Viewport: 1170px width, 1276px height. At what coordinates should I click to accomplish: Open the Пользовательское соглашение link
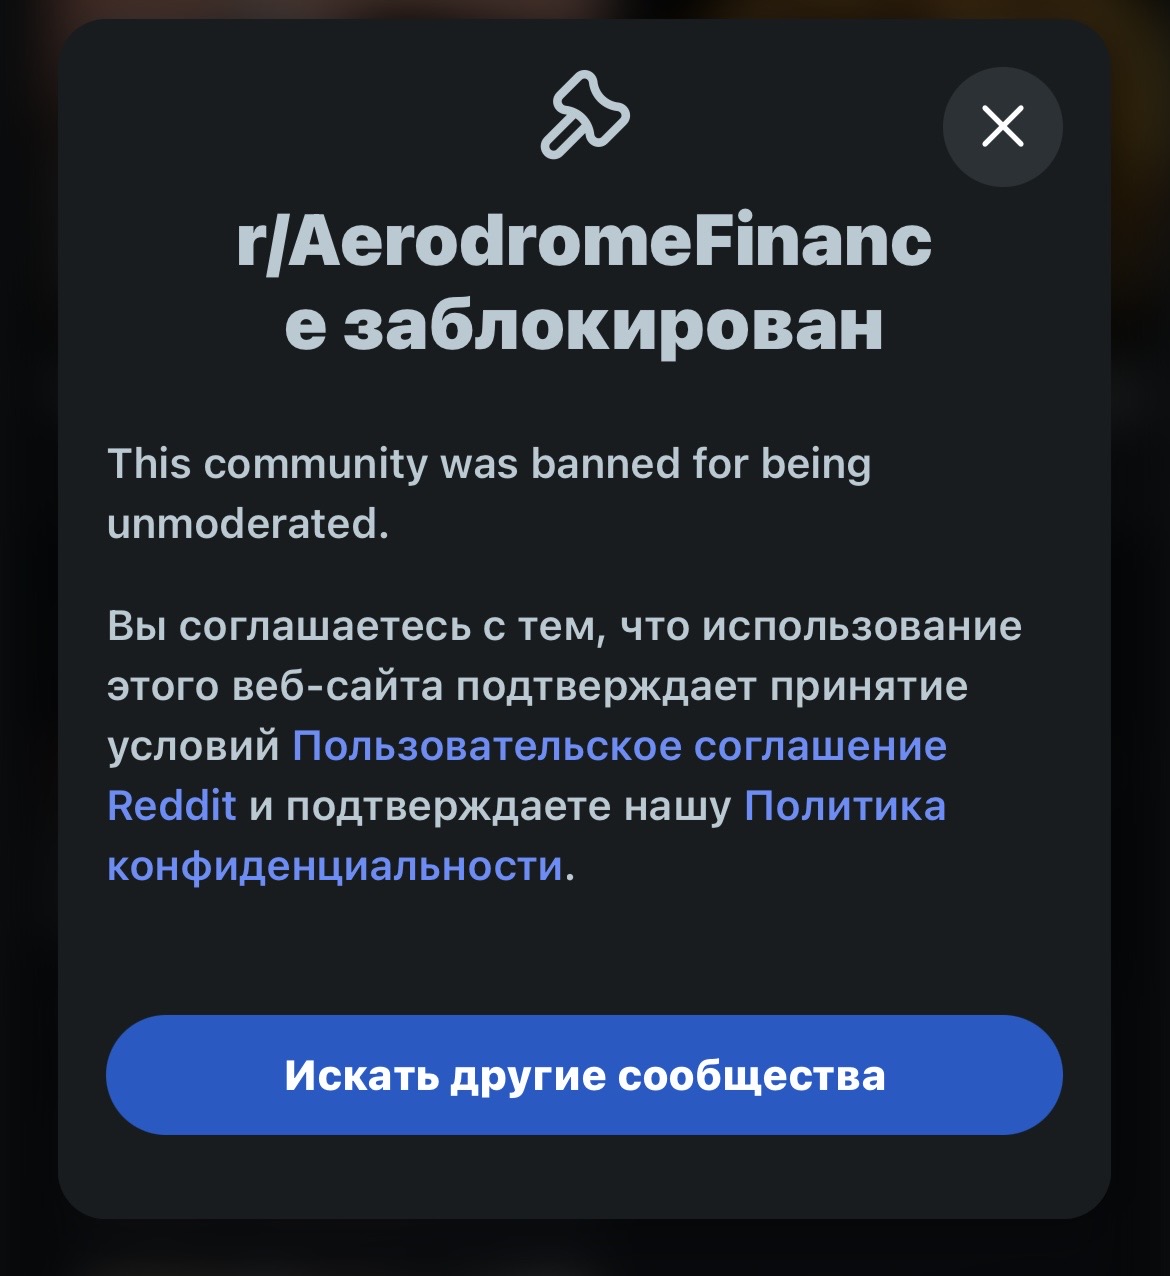[x=619, y=746]
